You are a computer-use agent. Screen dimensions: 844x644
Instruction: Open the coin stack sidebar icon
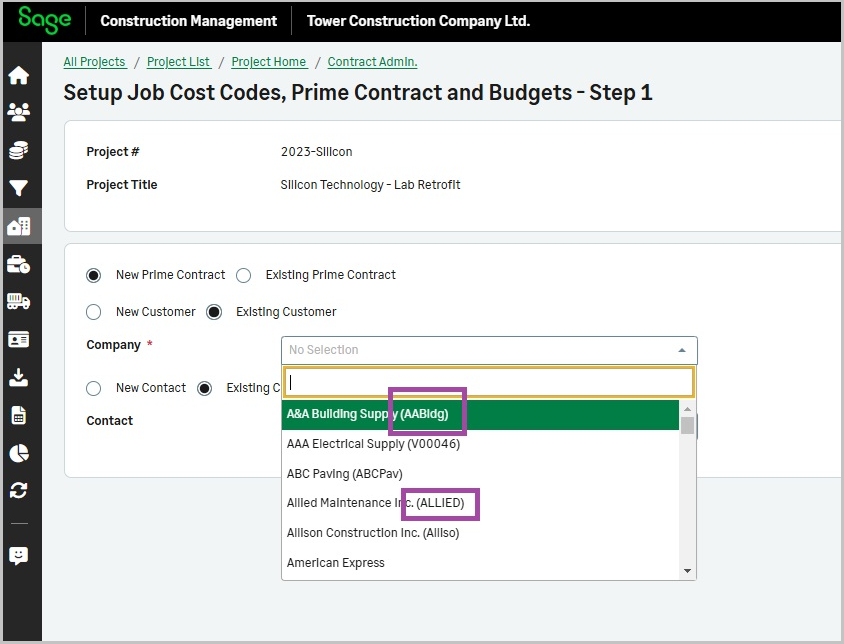19,150
